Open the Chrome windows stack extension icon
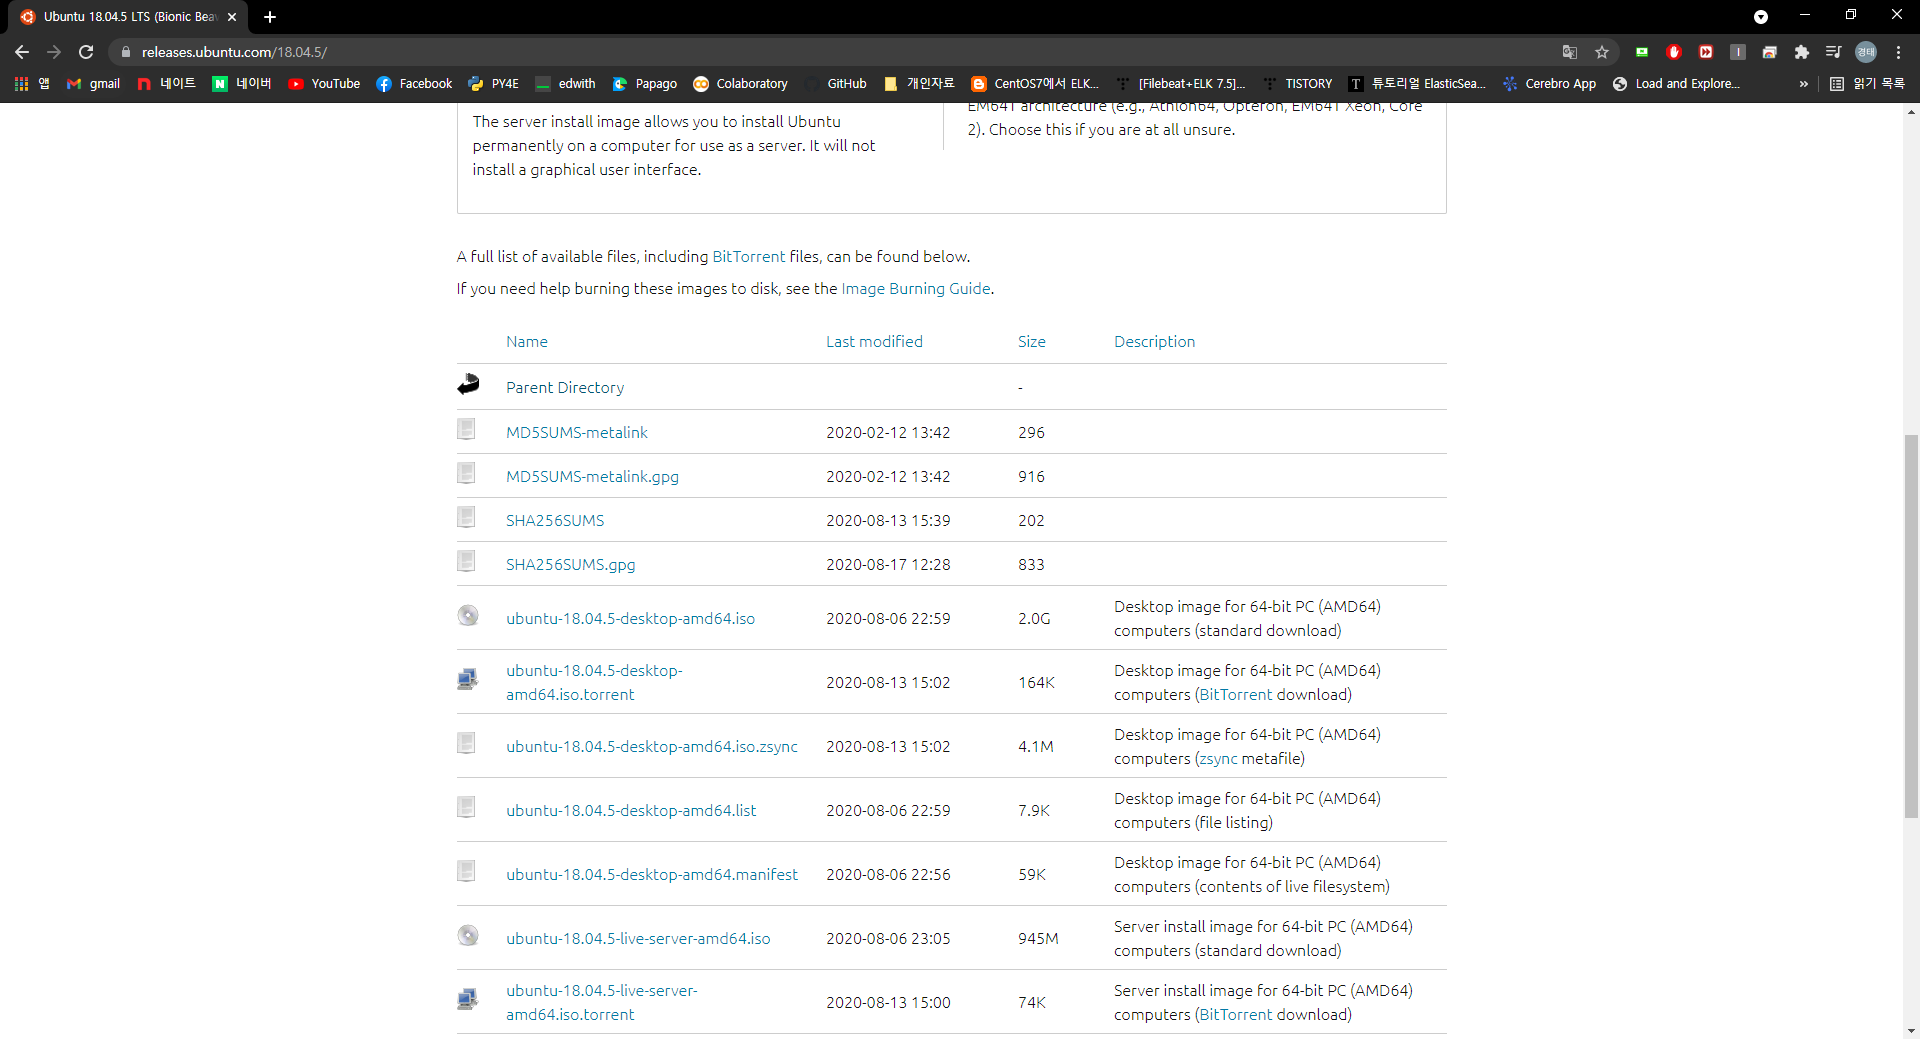1920x1039 pixels. click(1770, 52)
